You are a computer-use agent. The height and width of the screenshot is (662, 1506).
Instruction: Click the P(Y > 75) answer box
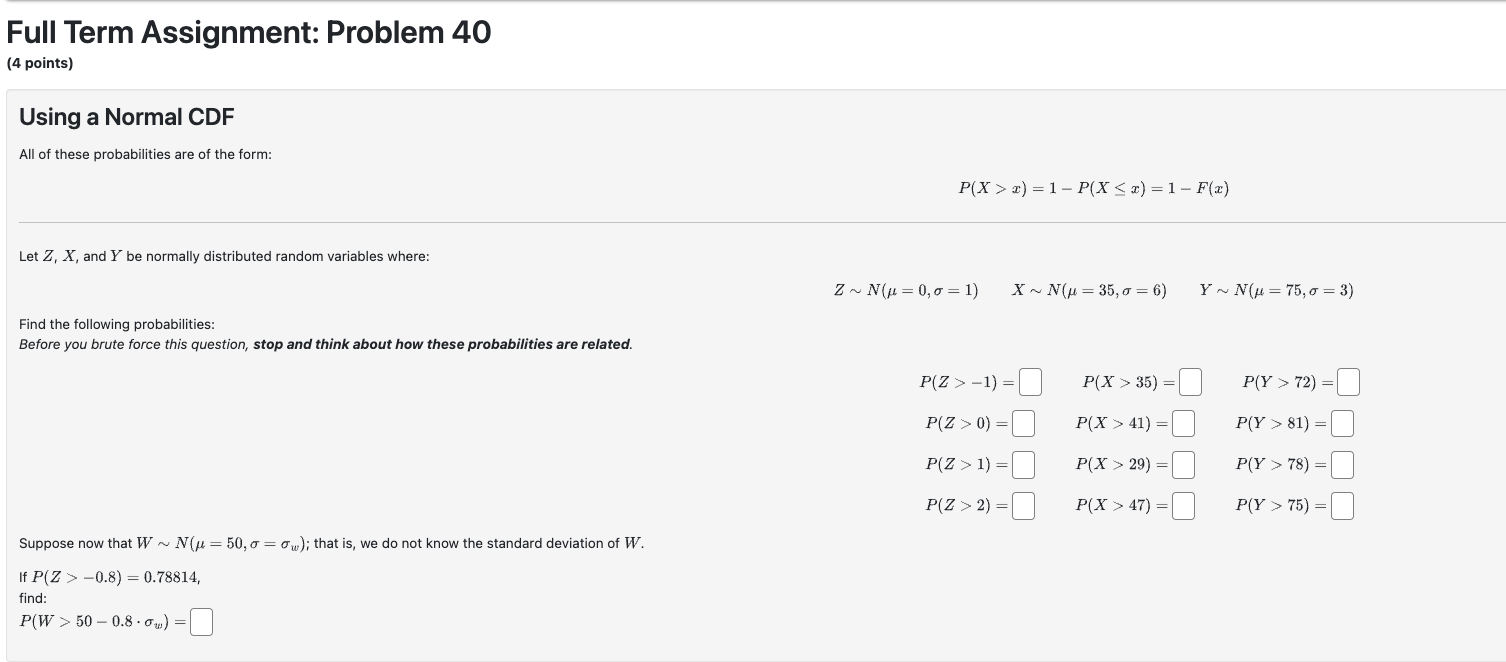(x=1341, y=505)
